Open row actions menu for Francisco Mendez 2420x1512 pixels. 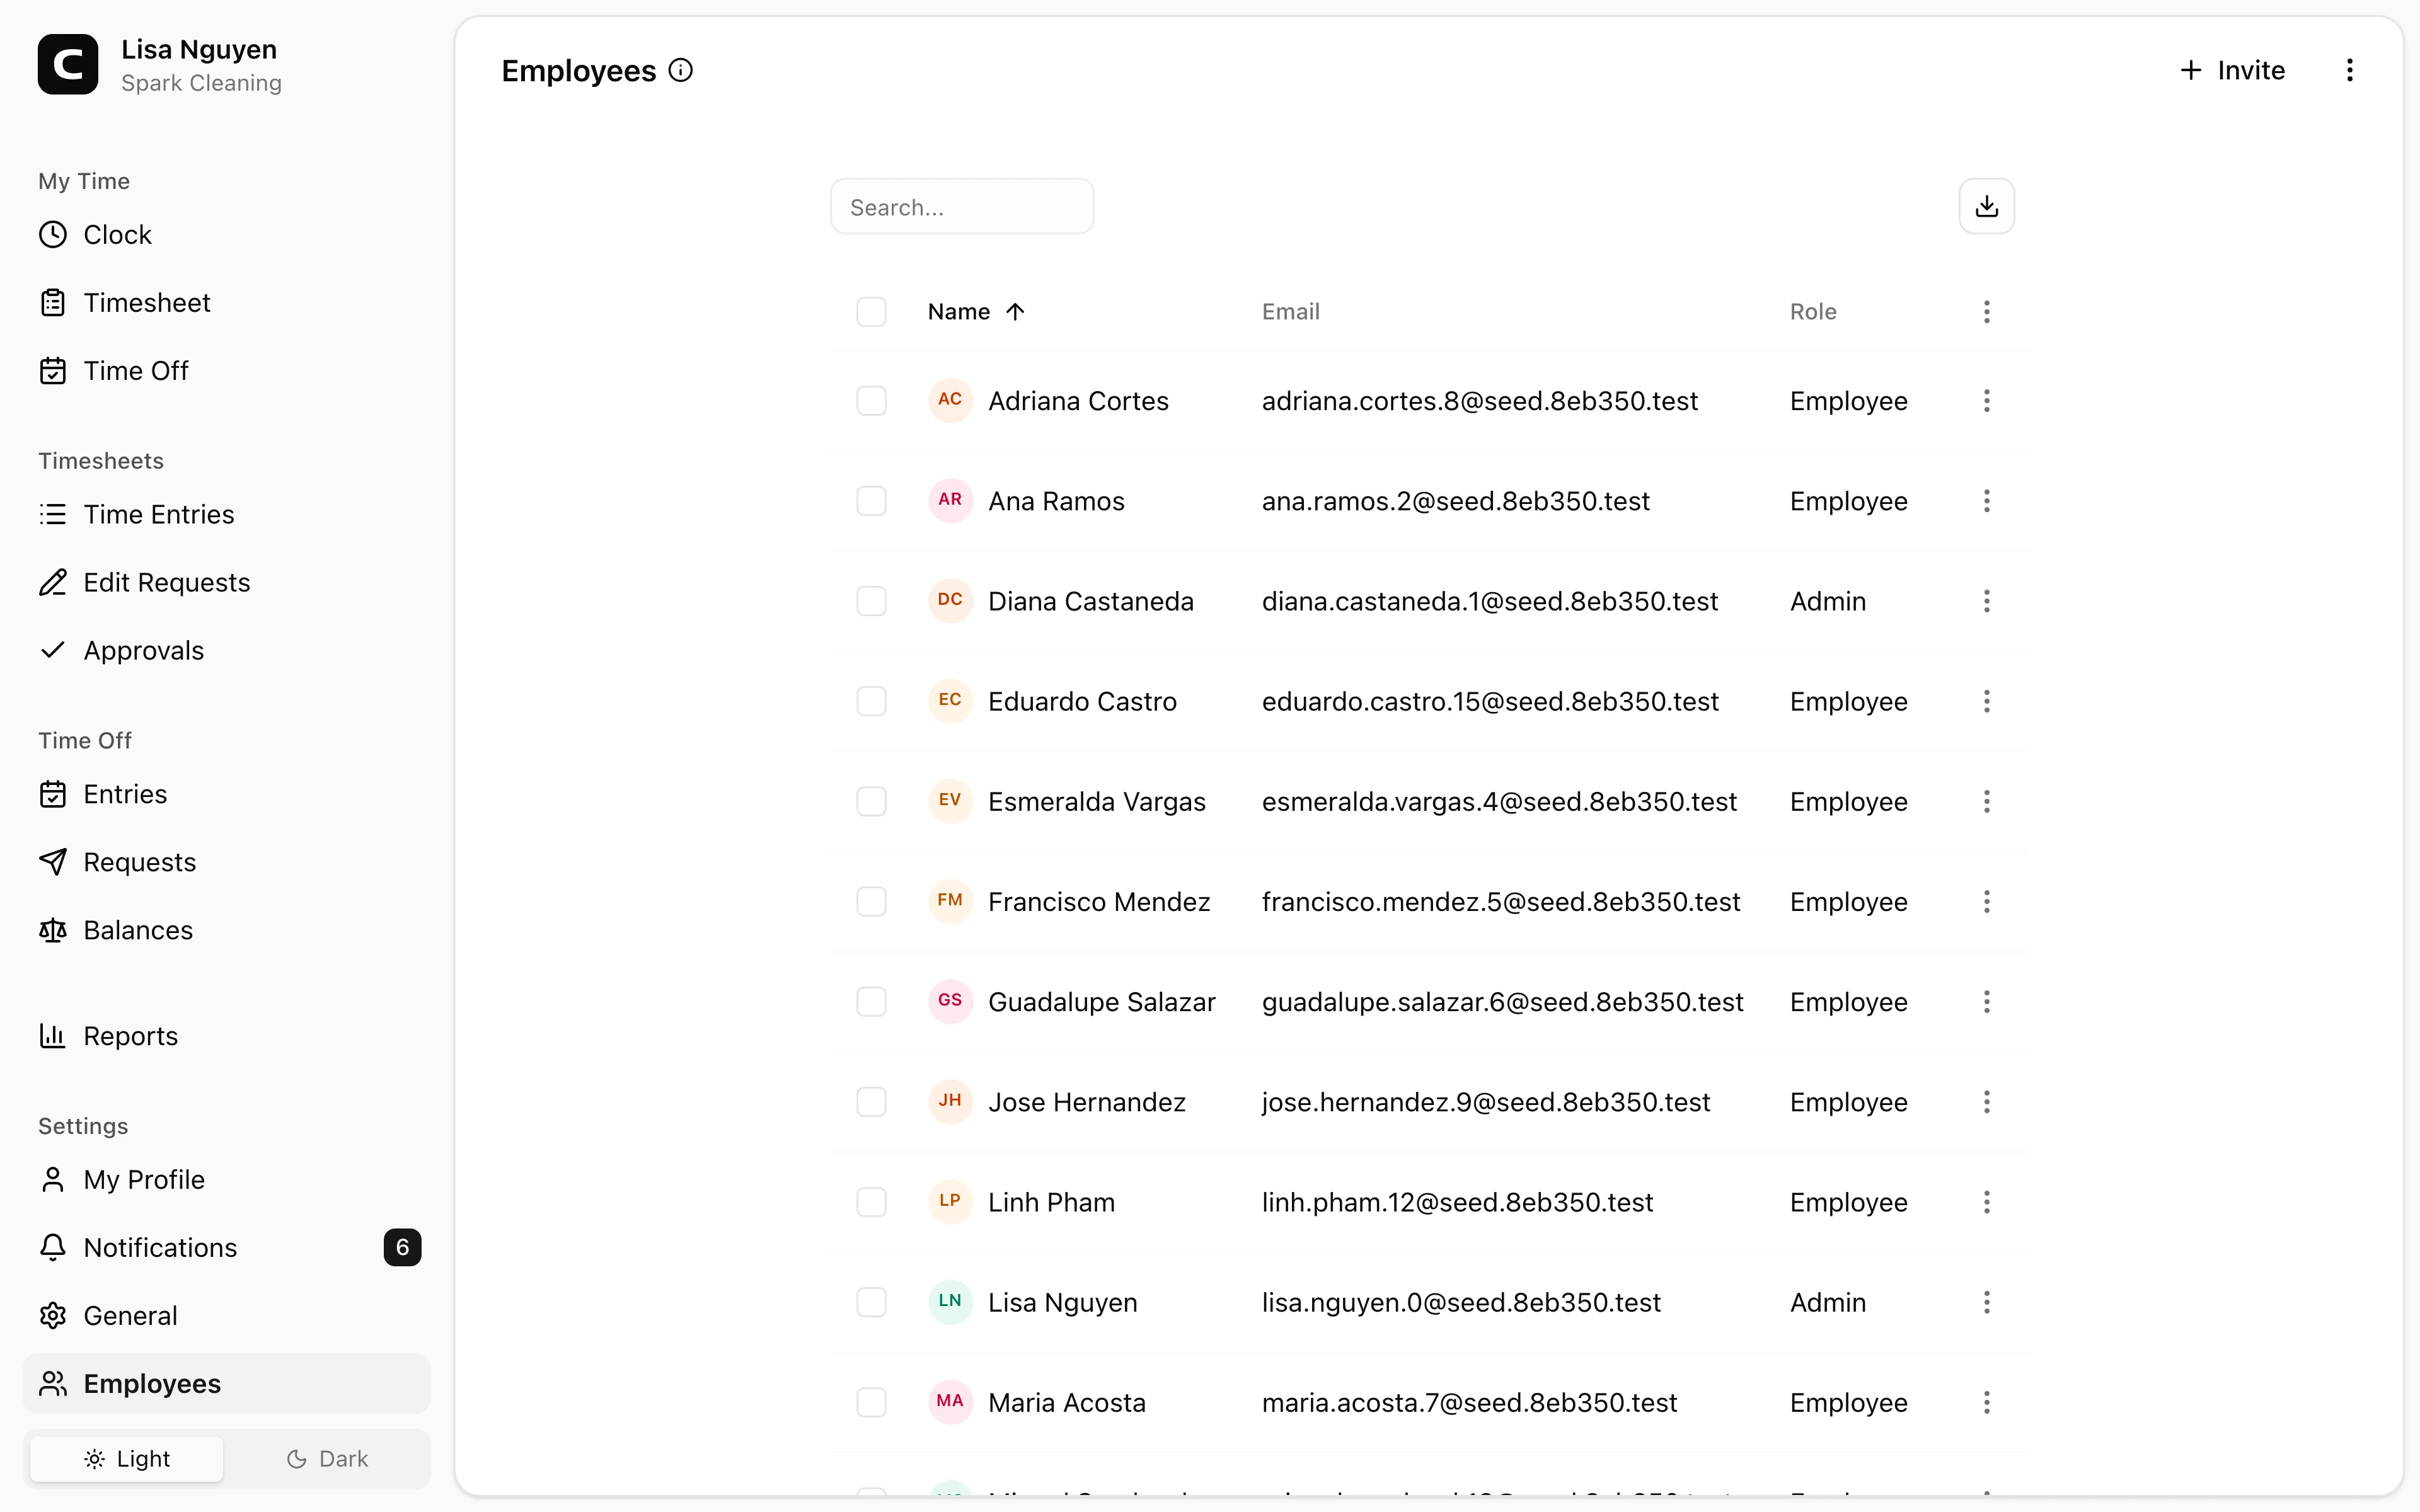click(x=1986, y=901)
